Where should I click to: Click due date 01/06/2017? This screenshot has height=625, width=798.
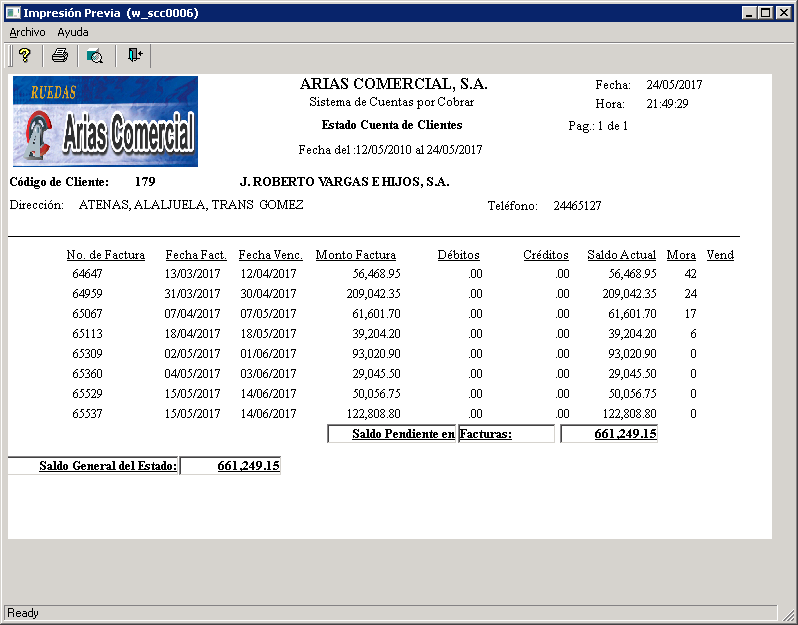[268, 354]
